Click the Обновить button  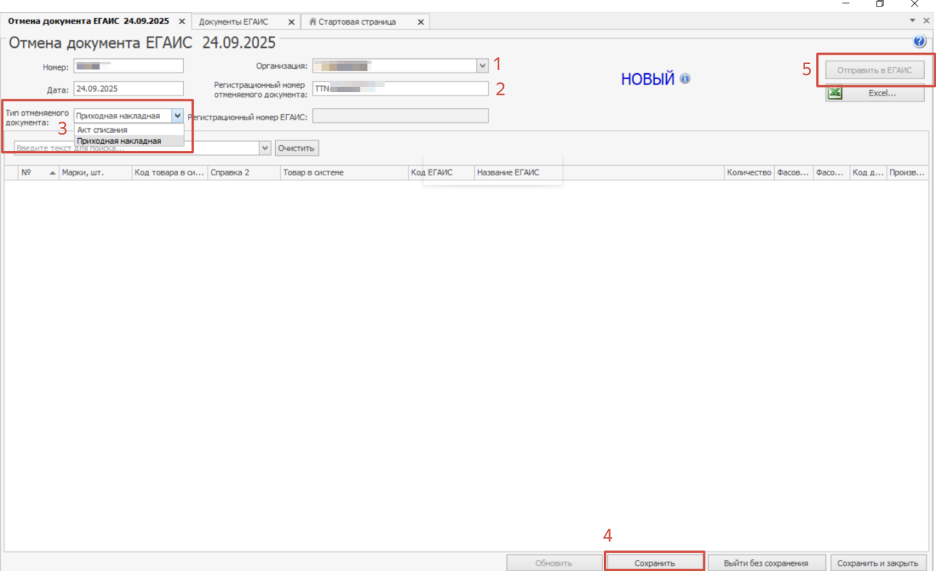tap(554, 563)
